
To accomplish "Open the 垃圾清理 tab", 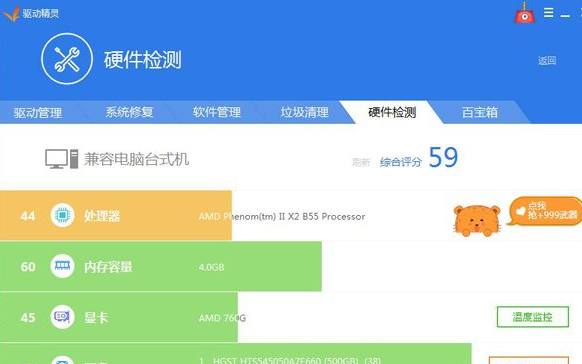I will 304,112.
